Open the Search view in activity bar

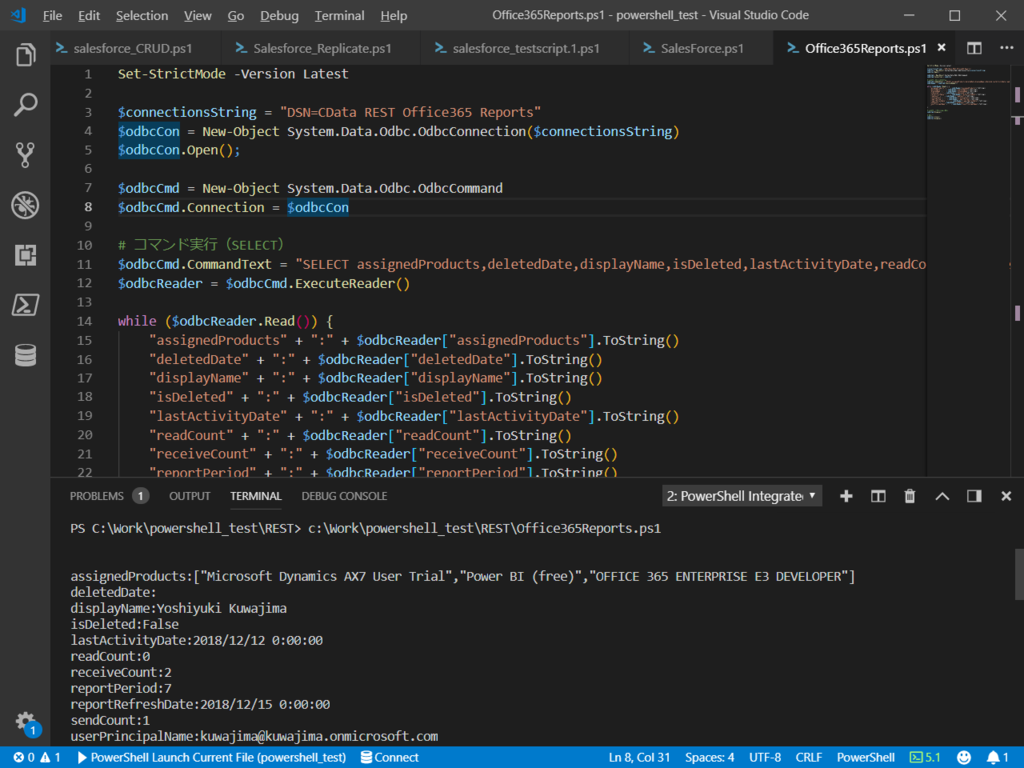pos(25,104)
